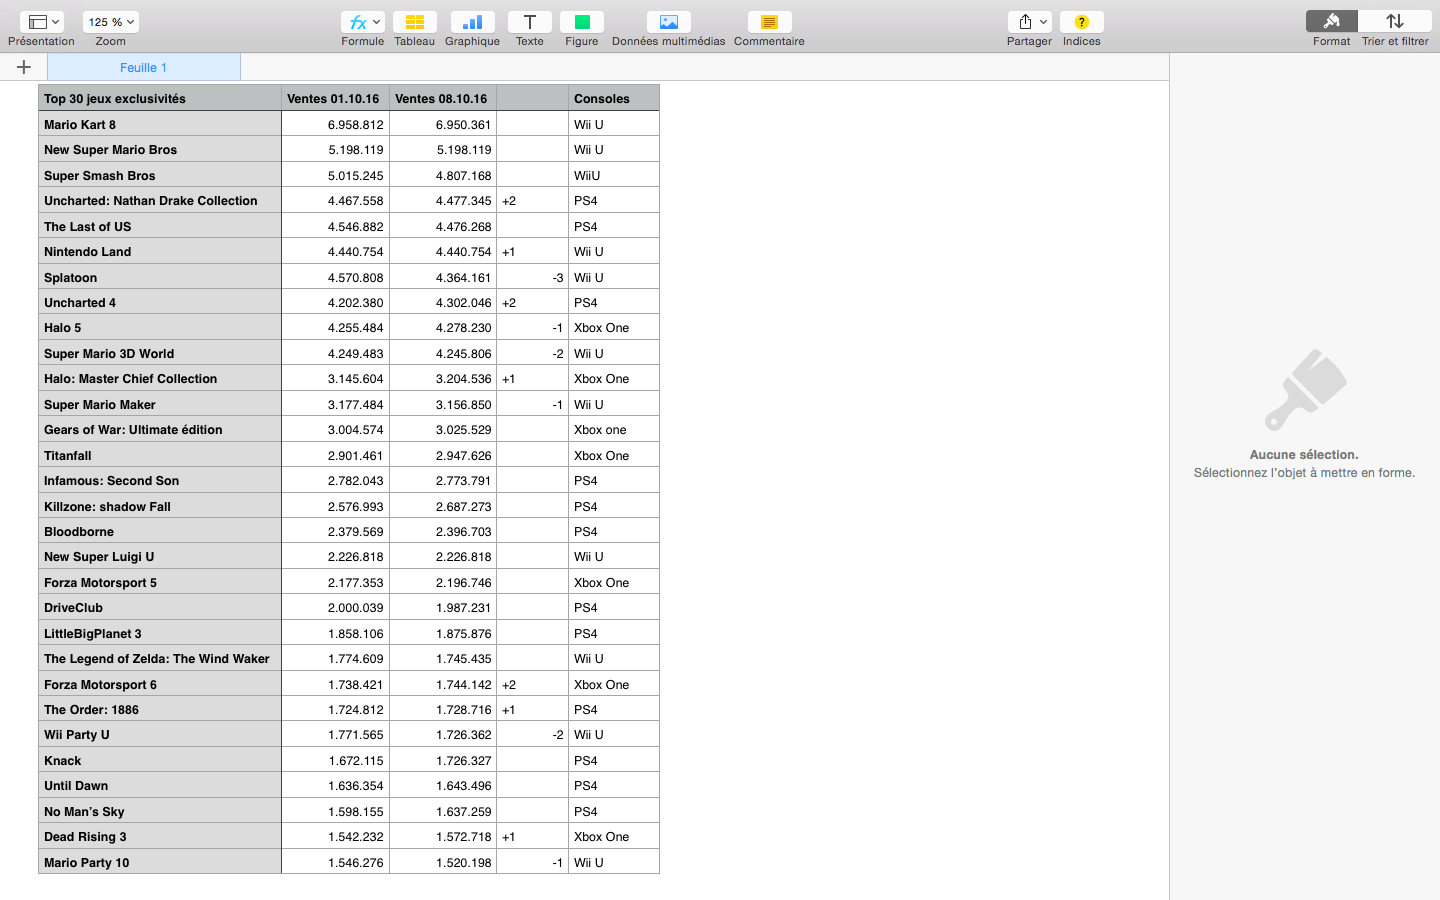Screen dimensions: 1440x900
Task: Select the Mario Party 10 cell
Action: click(160, 862)
